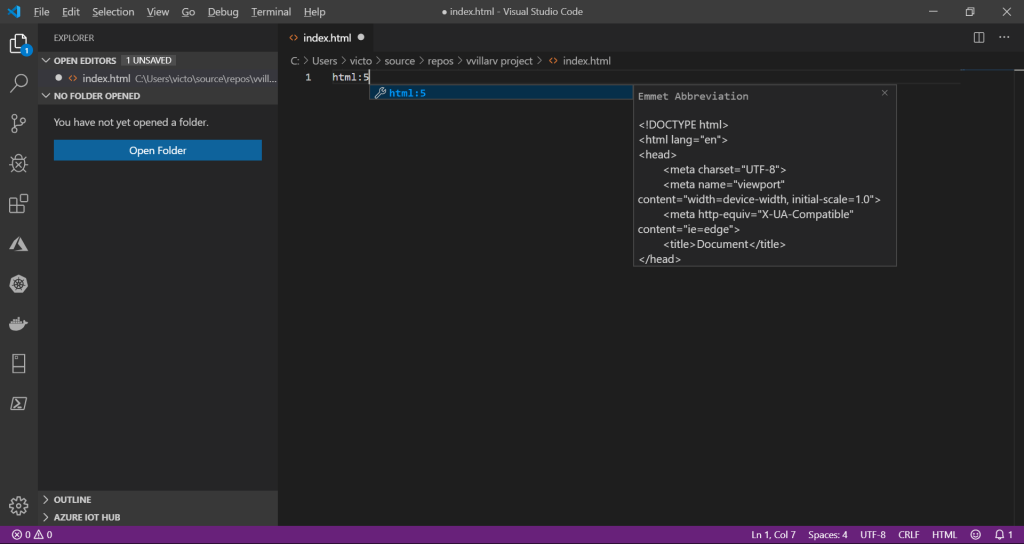Open the Source Control view icon
The width and height of the screenshot is (1024, 544).
click(x=19, y=123)
